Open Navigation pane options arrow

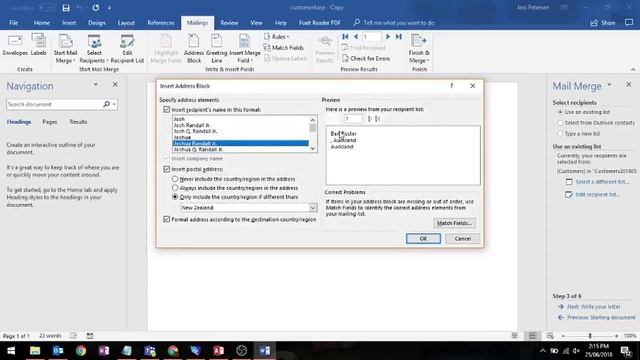[96, 84]
